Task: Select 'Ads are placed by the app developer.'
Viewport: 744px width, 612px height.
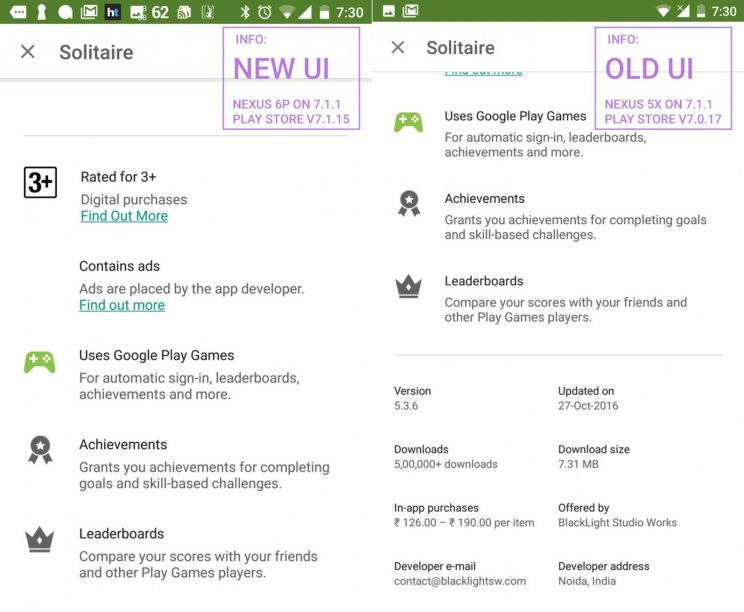Action: 192,289
